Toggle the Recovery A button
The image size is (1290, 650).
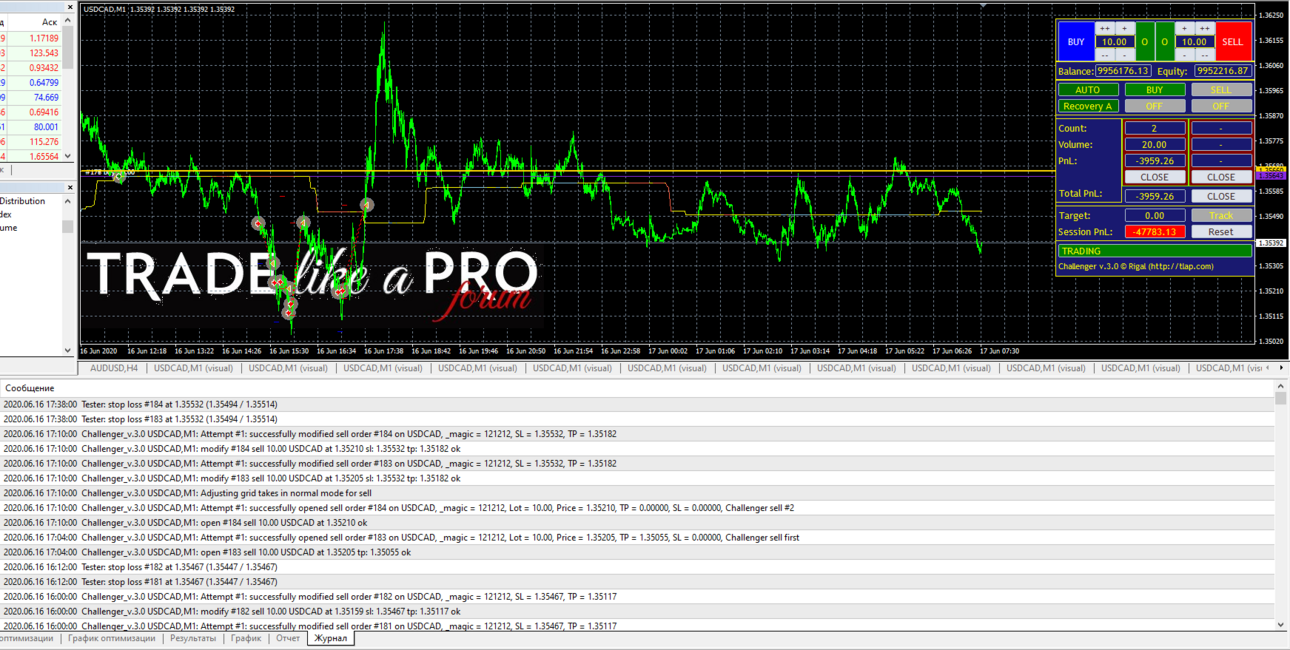tap(1088, 106)
